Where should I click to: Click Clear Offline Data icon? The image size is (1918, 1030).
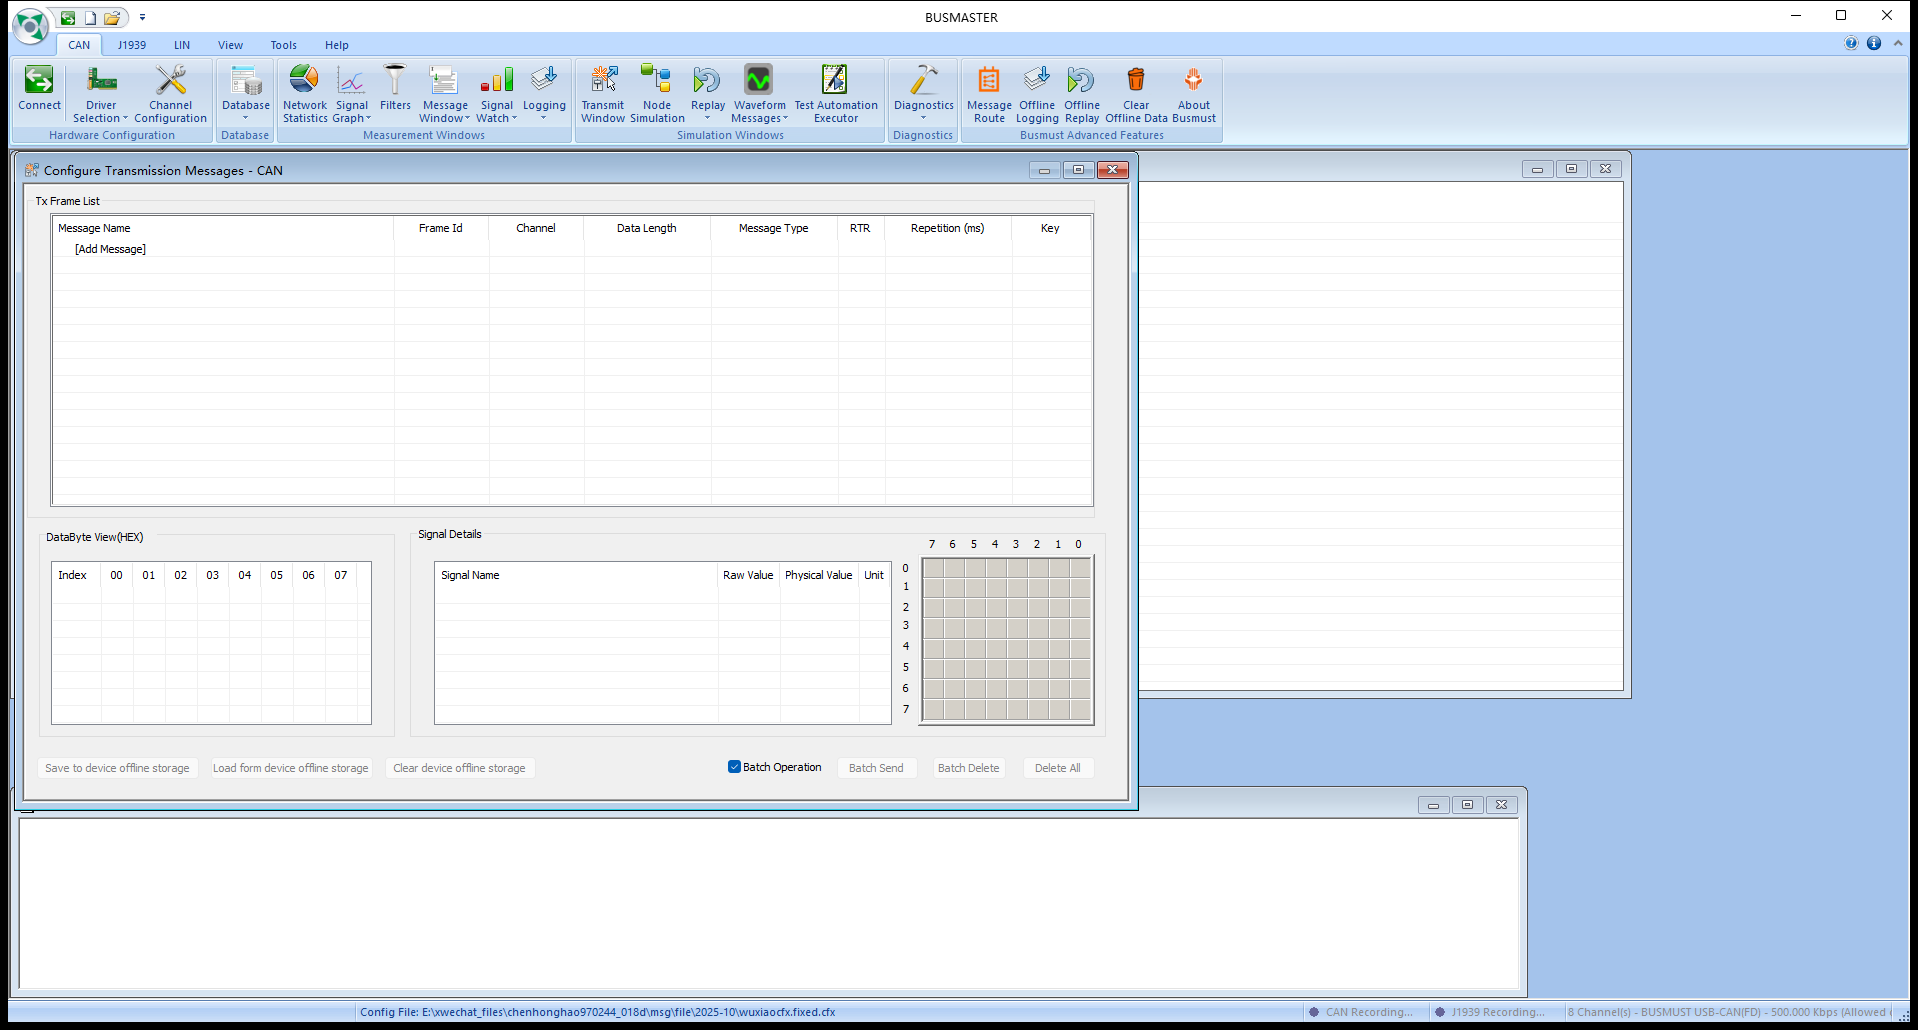1136,93
